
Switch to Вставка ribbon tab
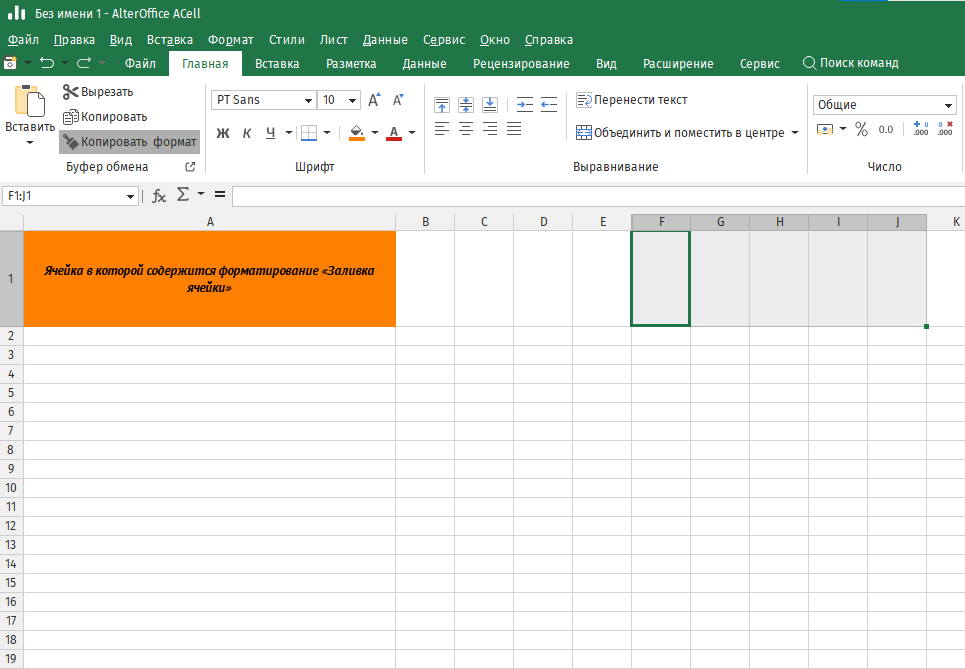point(277,63)
